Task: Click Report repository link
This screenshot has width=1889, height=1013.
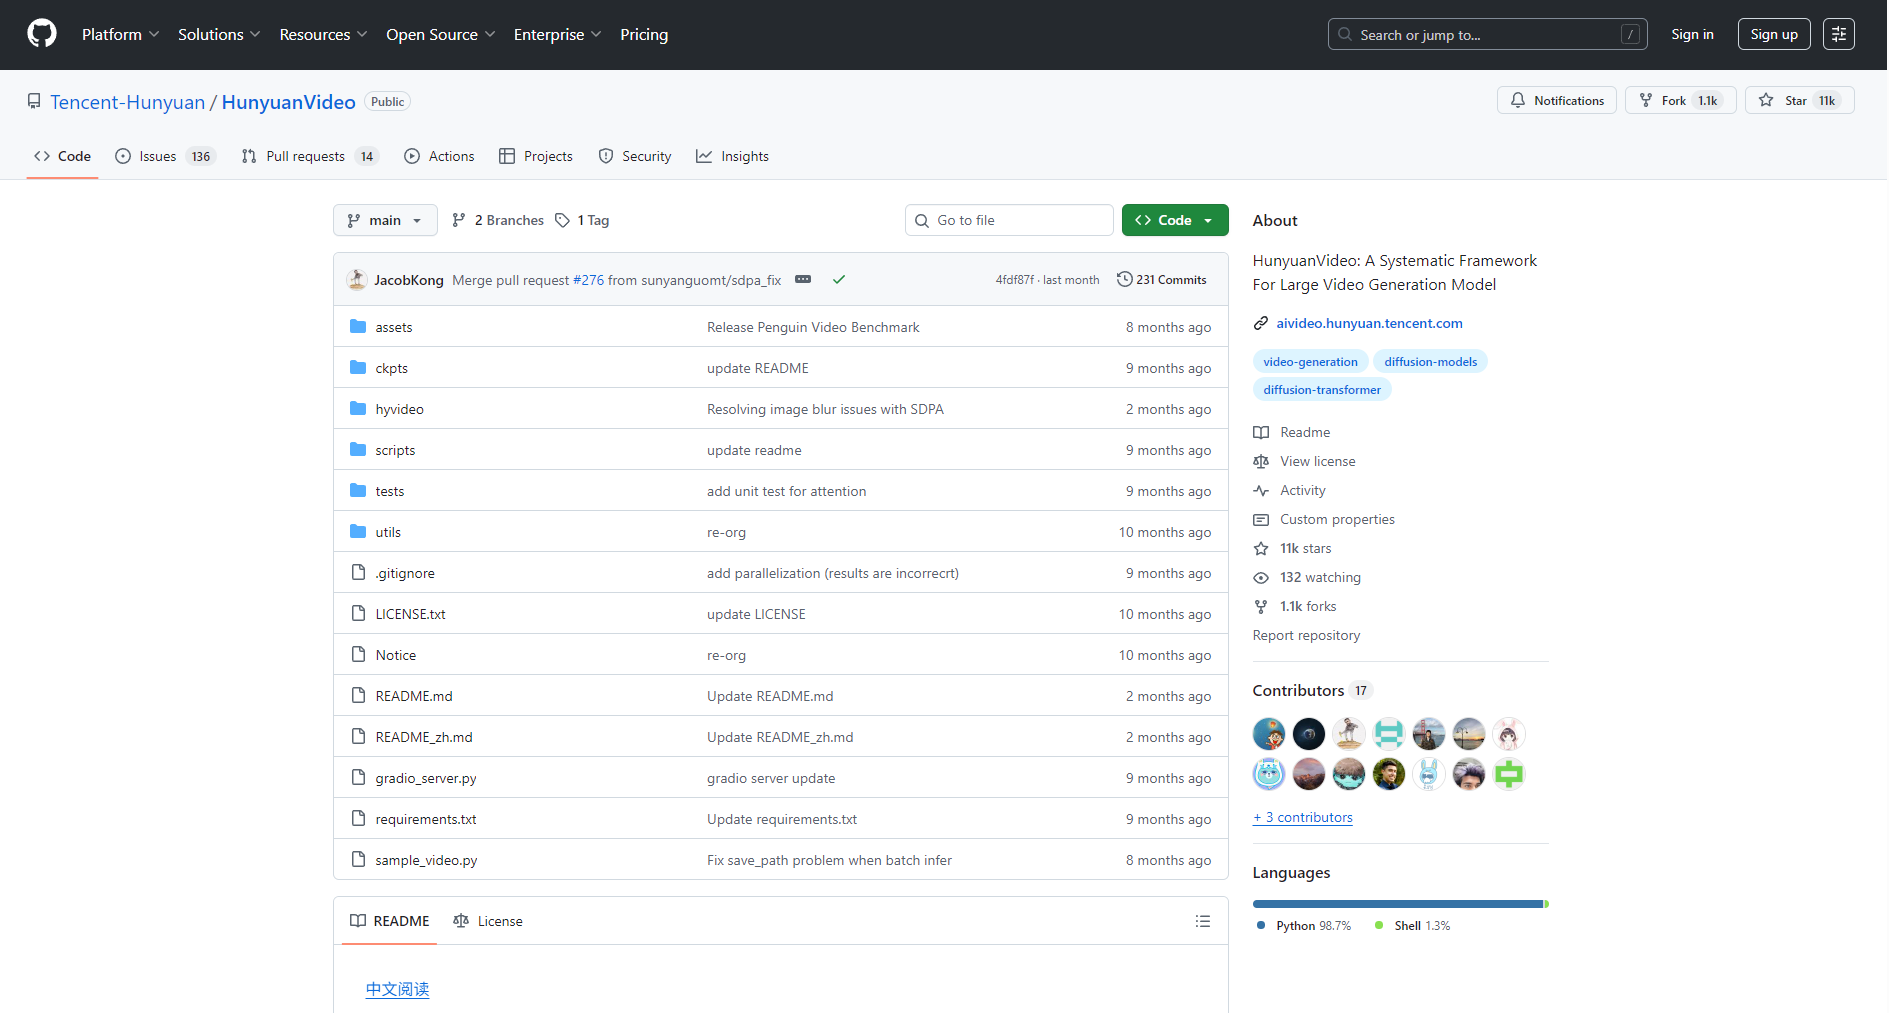Action: [1306, 635]
